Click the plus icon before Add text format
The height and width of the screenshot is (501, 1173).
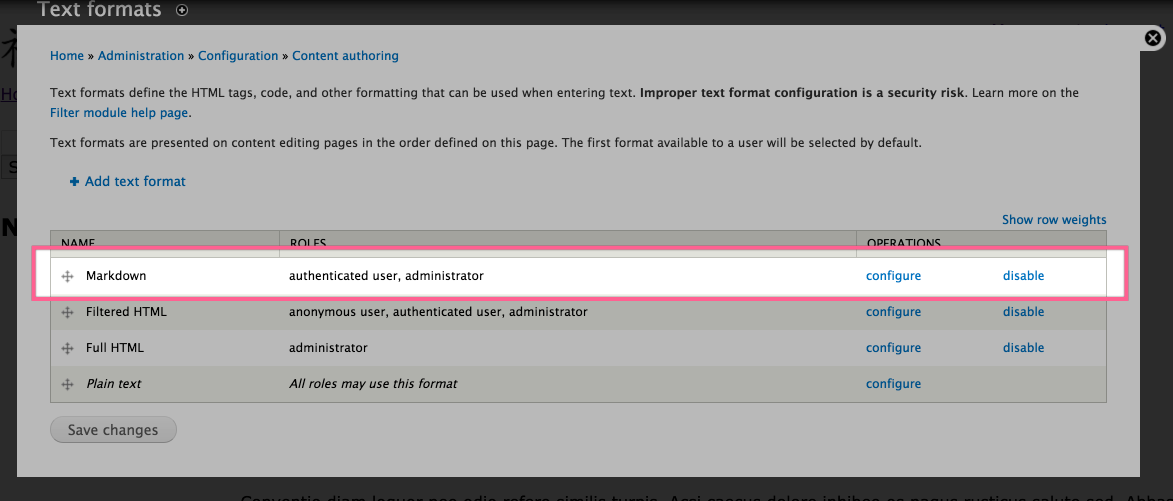[x=74, y=181]
